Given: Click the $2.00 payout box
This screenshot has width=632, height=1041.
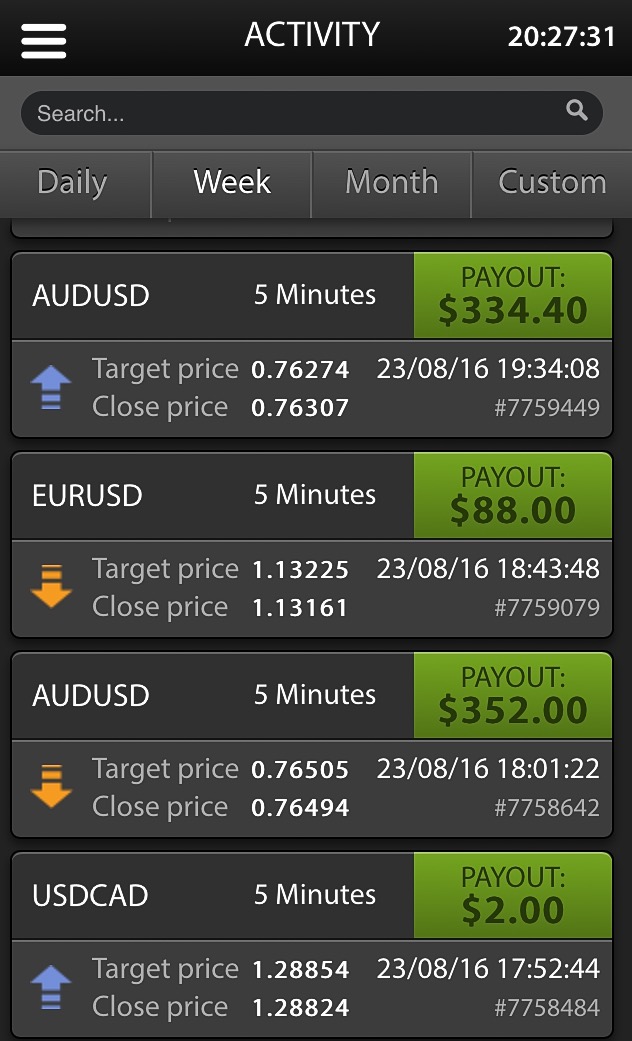Looking at the screenshot, I should pyautogui.click(x=512, y=896).
